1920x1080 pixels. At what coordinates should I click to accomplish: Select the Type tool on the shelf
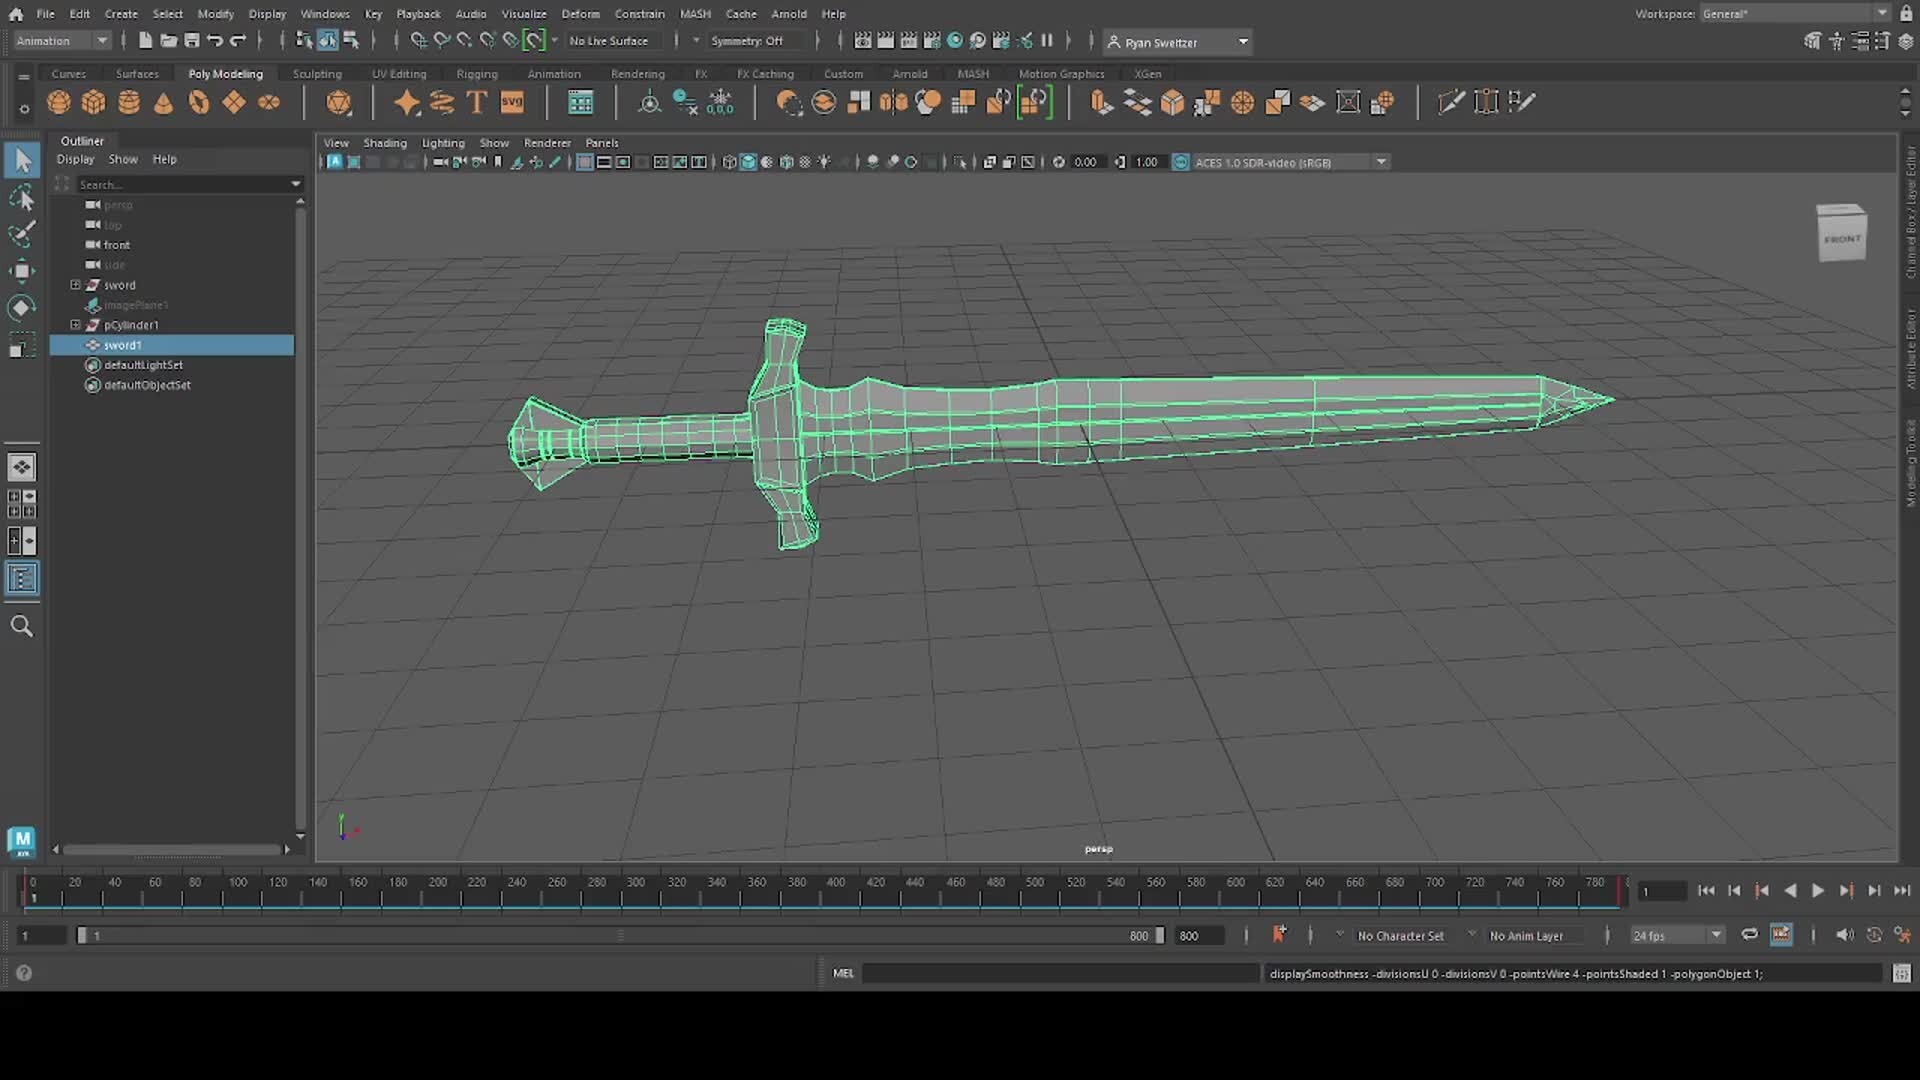tap(475, 102)
